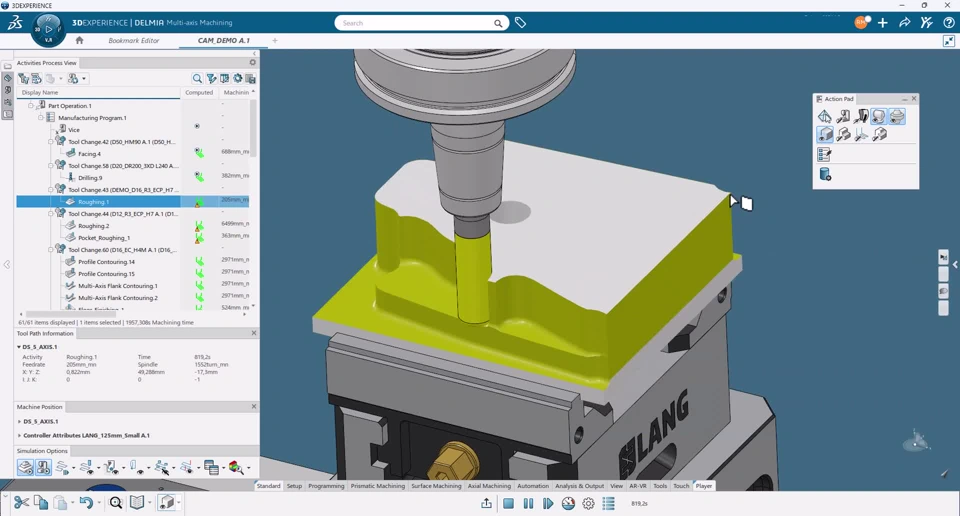Open the Analysis & Output tab
Screen dimensions: 960x516
[579, 486]
